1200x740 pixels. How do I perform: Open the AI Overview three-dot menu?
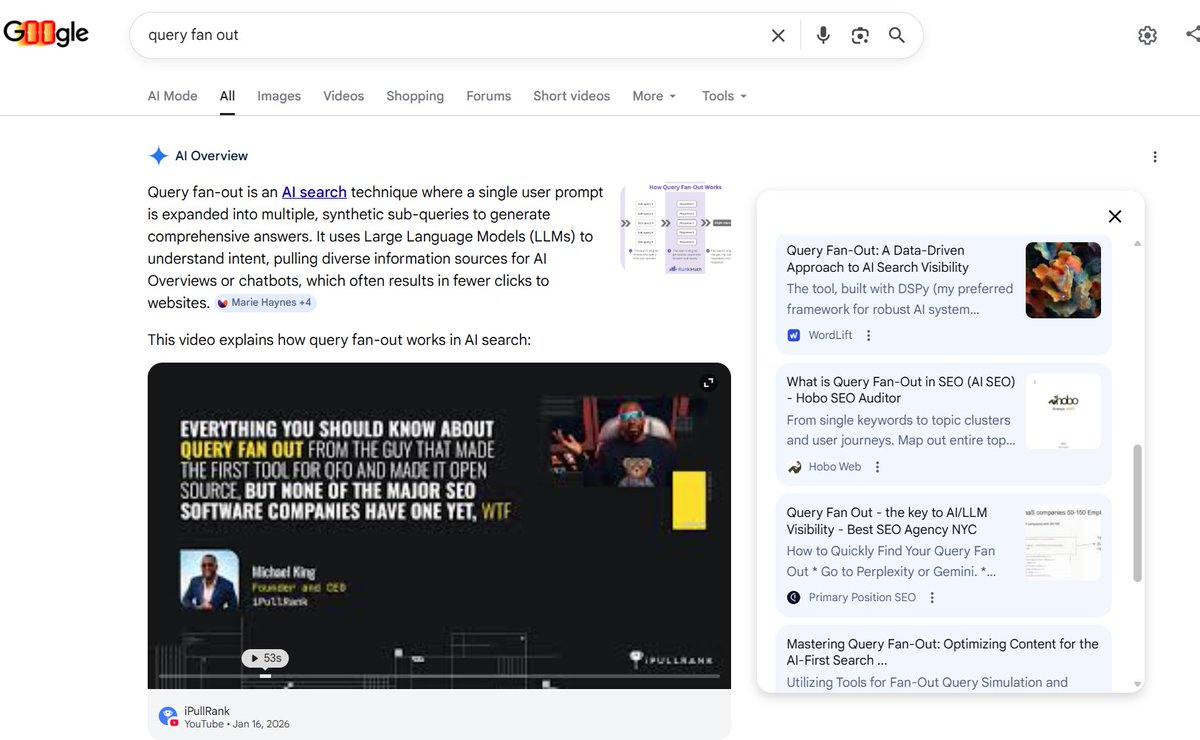tap(1155, 156)
